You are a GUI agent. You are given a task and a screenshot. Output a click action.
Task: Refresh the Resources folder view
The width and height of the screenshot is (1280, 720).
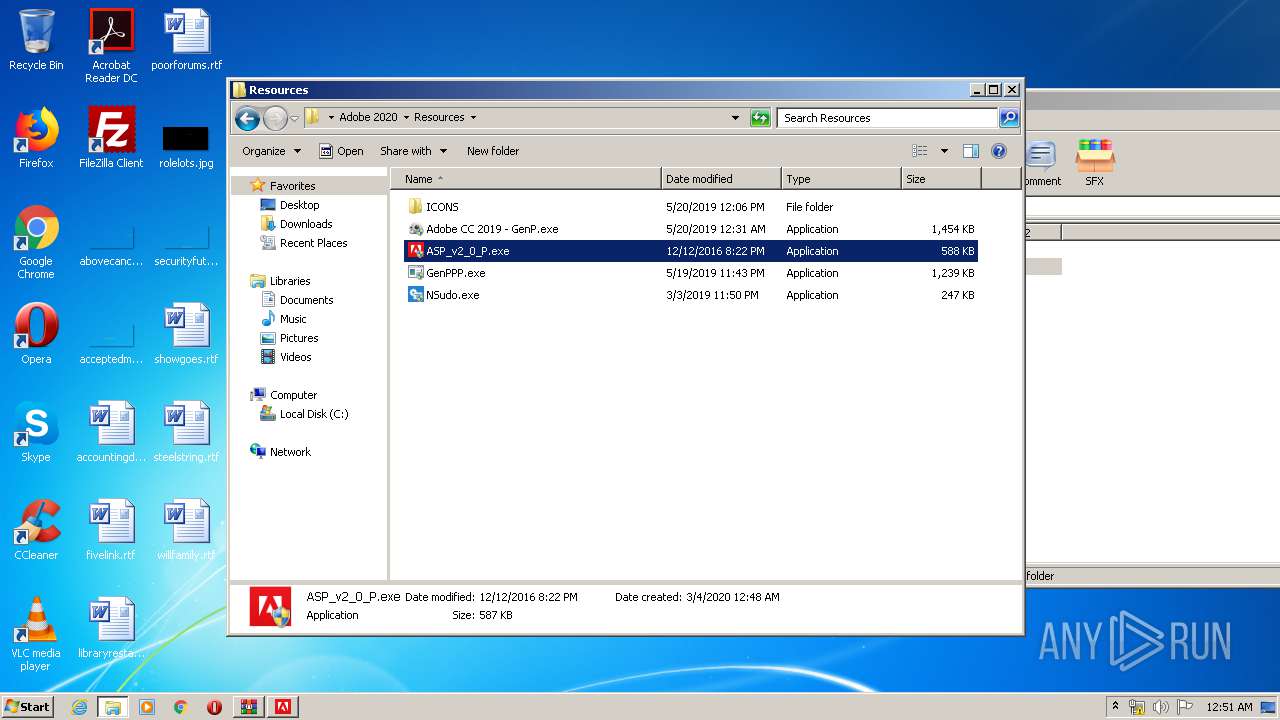pos(760,118)
